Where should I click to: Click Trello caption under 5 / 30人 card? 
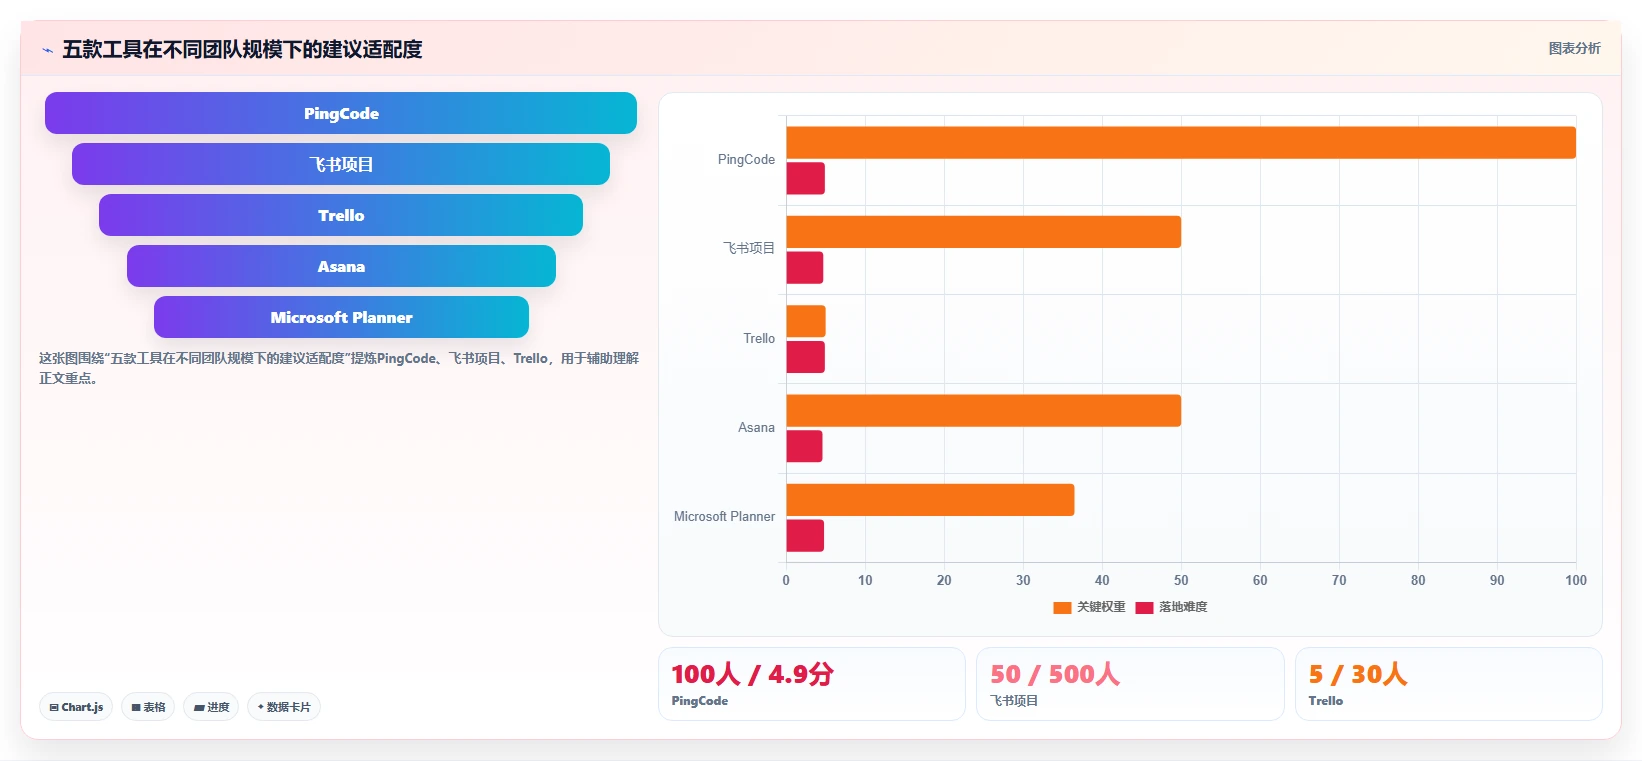coord(1326,701)
